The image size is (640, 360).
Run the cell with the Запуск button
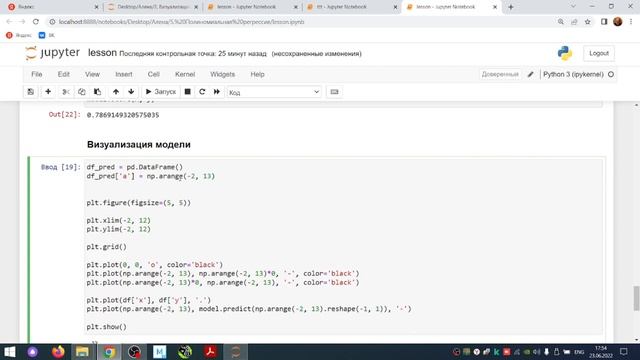click(160, 92)
